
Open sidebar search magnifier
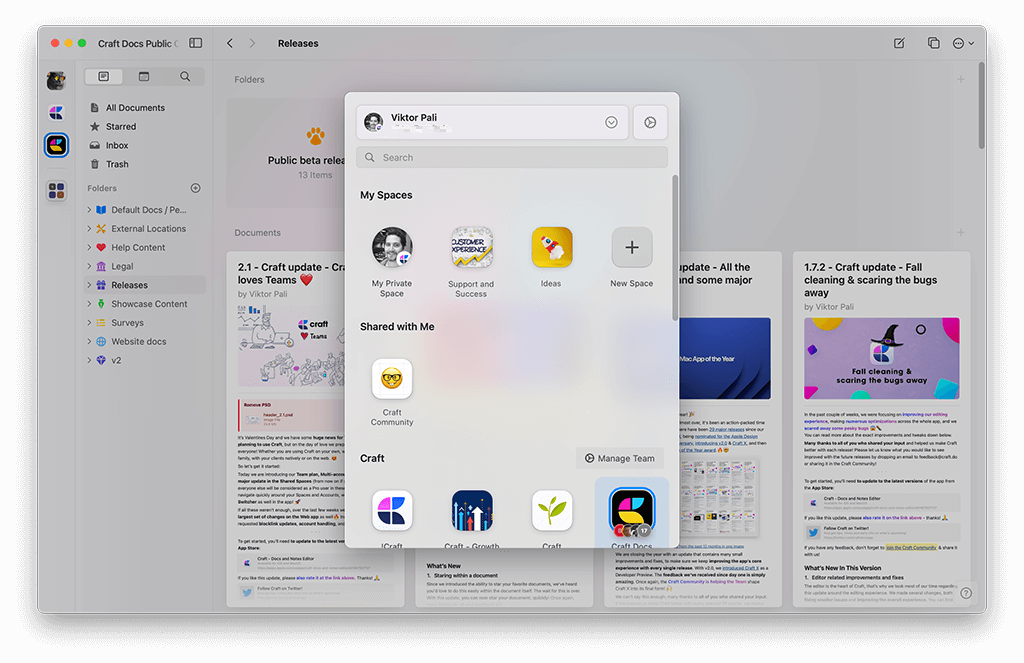click(185, 76)
